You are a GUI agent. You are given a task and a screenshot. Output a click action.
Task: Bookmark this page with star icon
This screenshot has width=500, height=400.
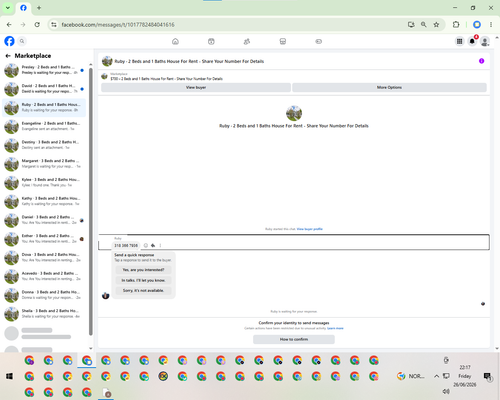tap(436, 25)
